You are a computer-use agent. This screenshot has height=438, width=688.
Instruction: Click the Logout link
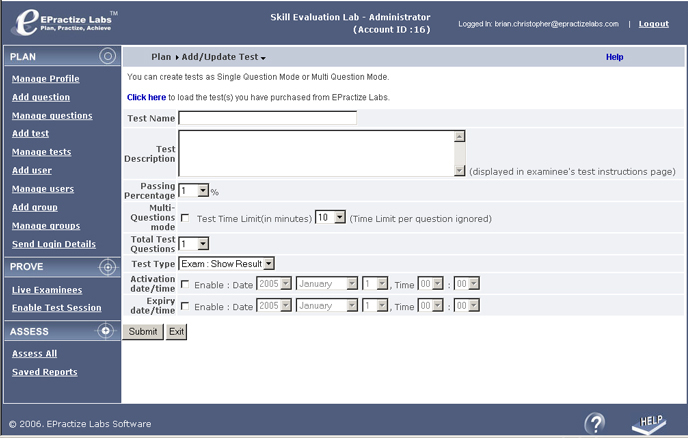point(653,24)
